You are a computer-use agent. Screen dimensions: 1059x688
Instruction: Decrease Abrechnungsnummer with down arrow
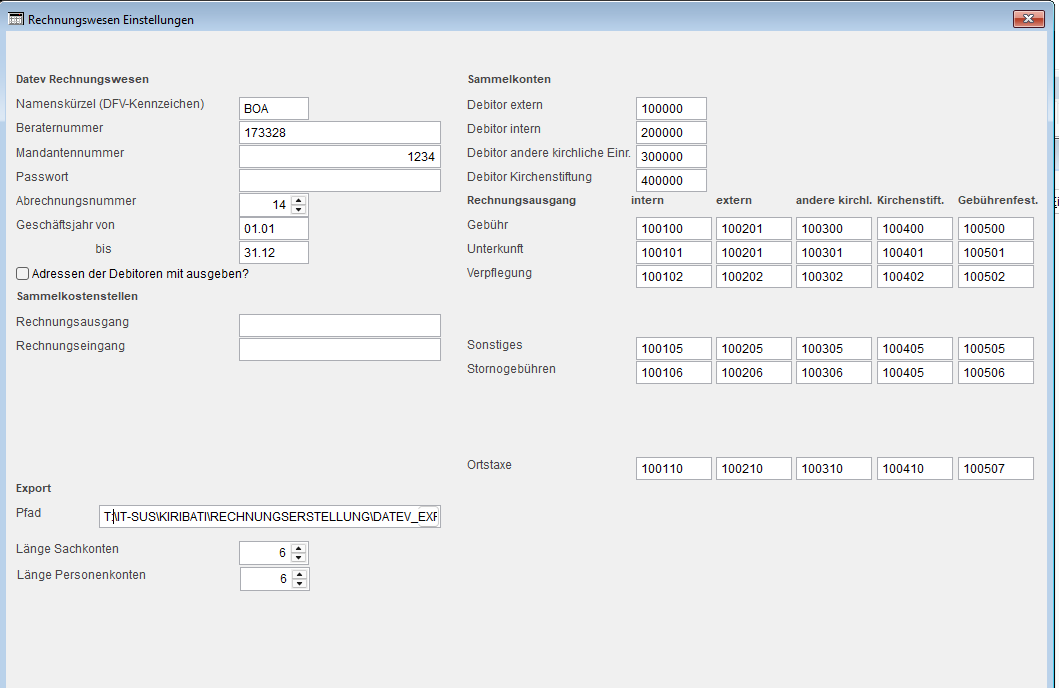pos(299,210)
